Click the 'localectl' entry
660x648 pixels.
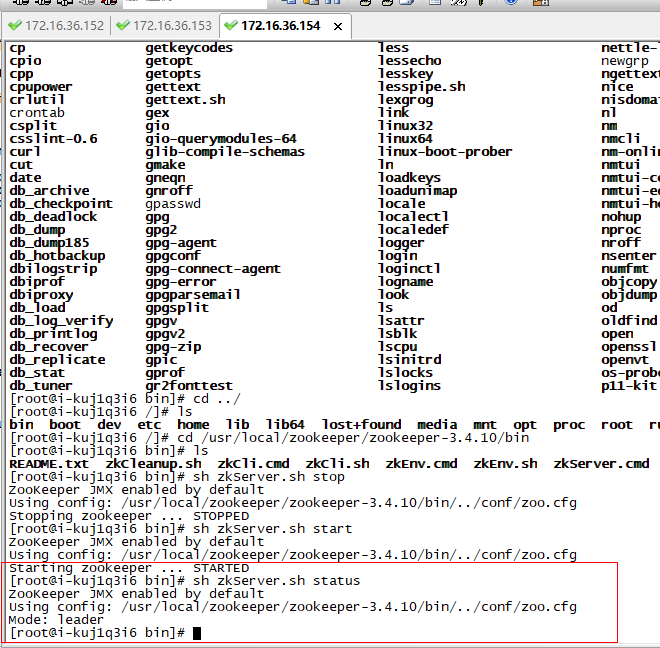click(413, 216)
